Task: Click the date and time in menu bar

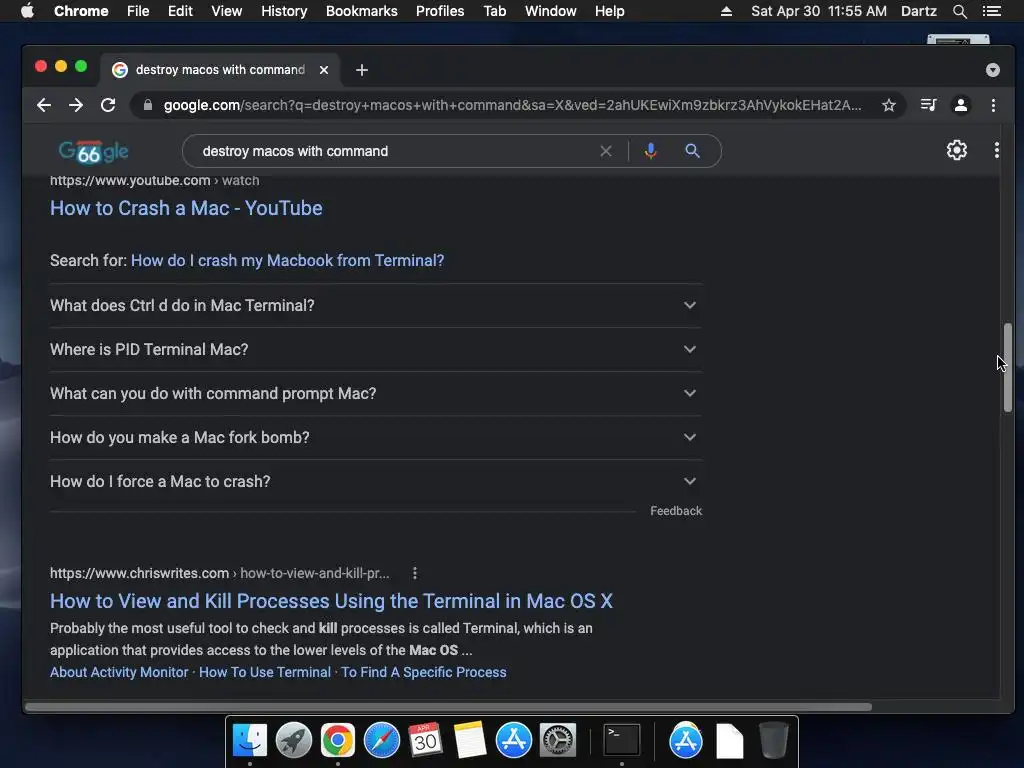Action: [818, 11]
